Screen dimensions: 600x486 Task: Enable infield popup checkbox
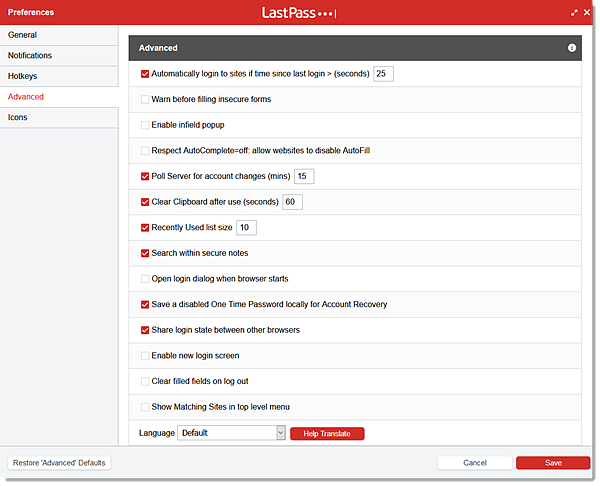click(x=145, y=125)
